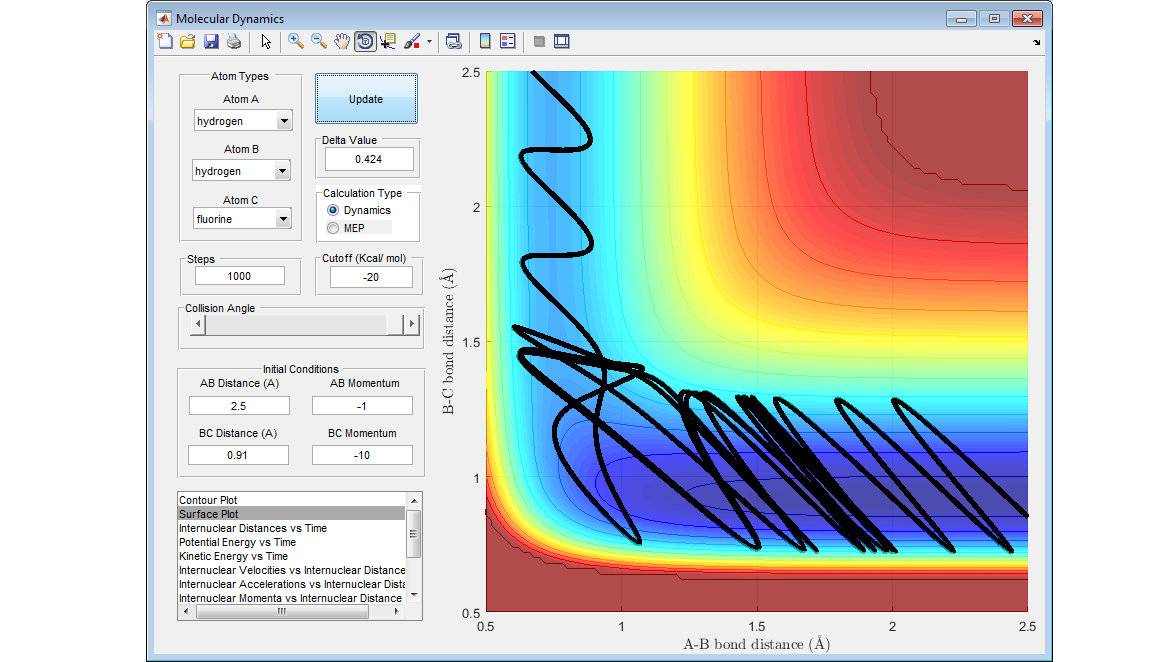The width and height of the screenshot is (1152, 662).
Task: Open file using the folder icon
Action: (187, 41)
